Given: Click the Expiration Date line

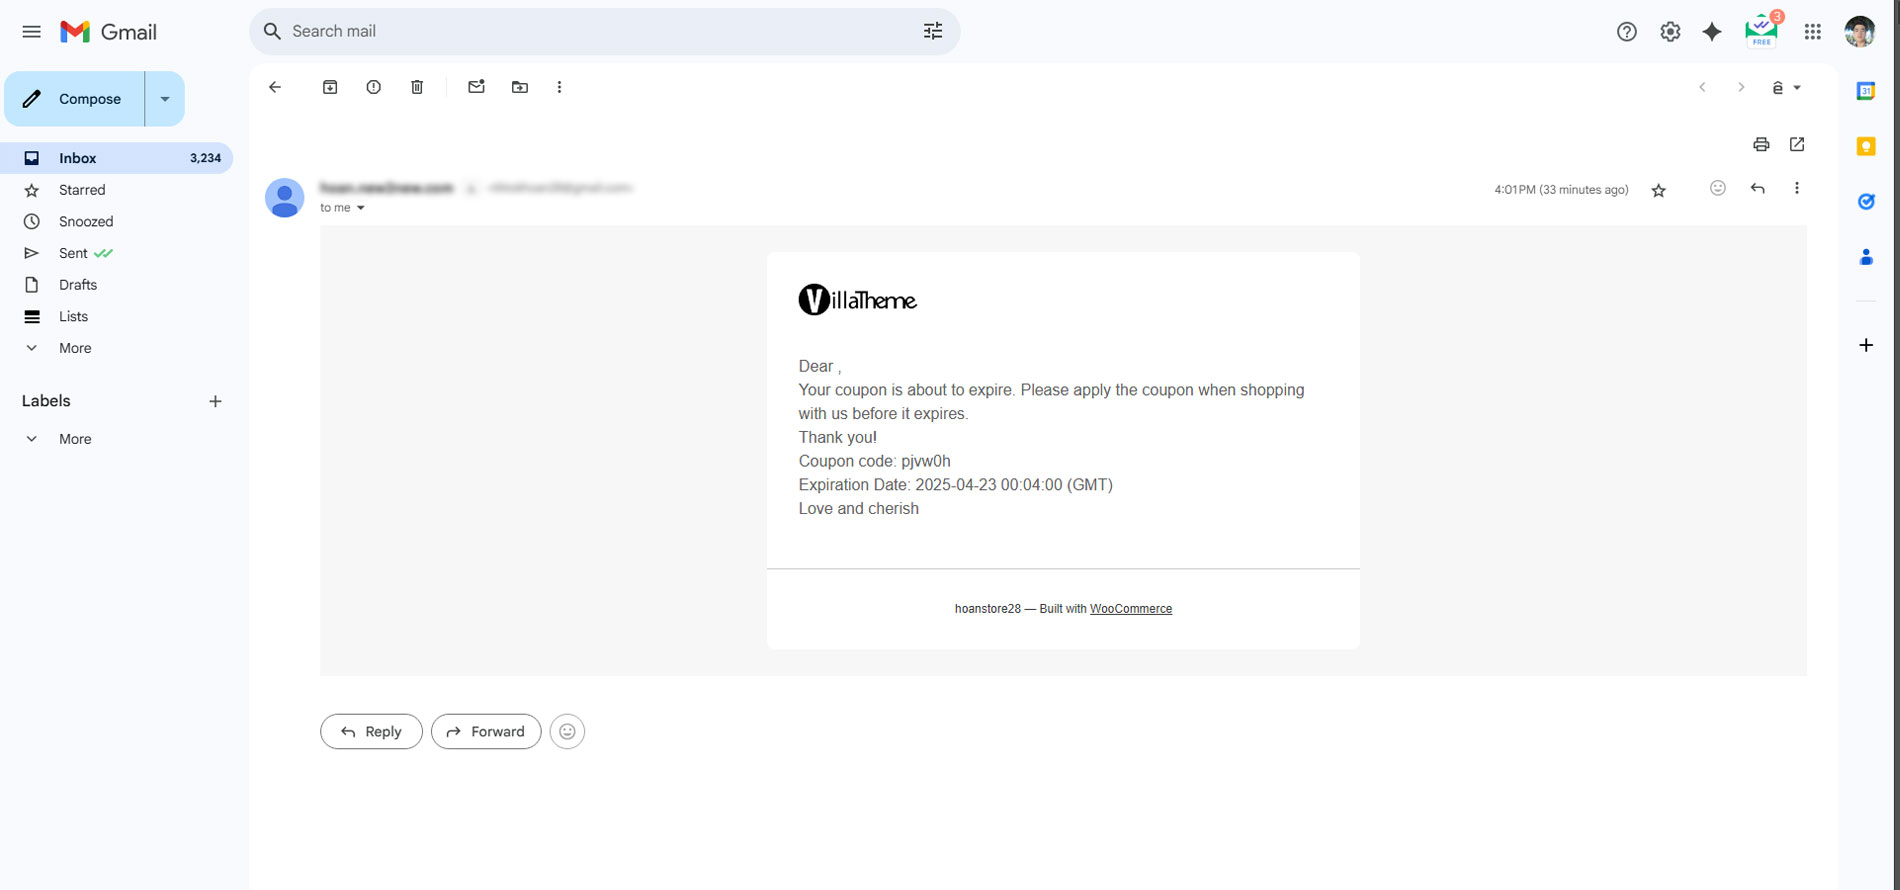Looking at the screenshot, I should tap(955, 485).
